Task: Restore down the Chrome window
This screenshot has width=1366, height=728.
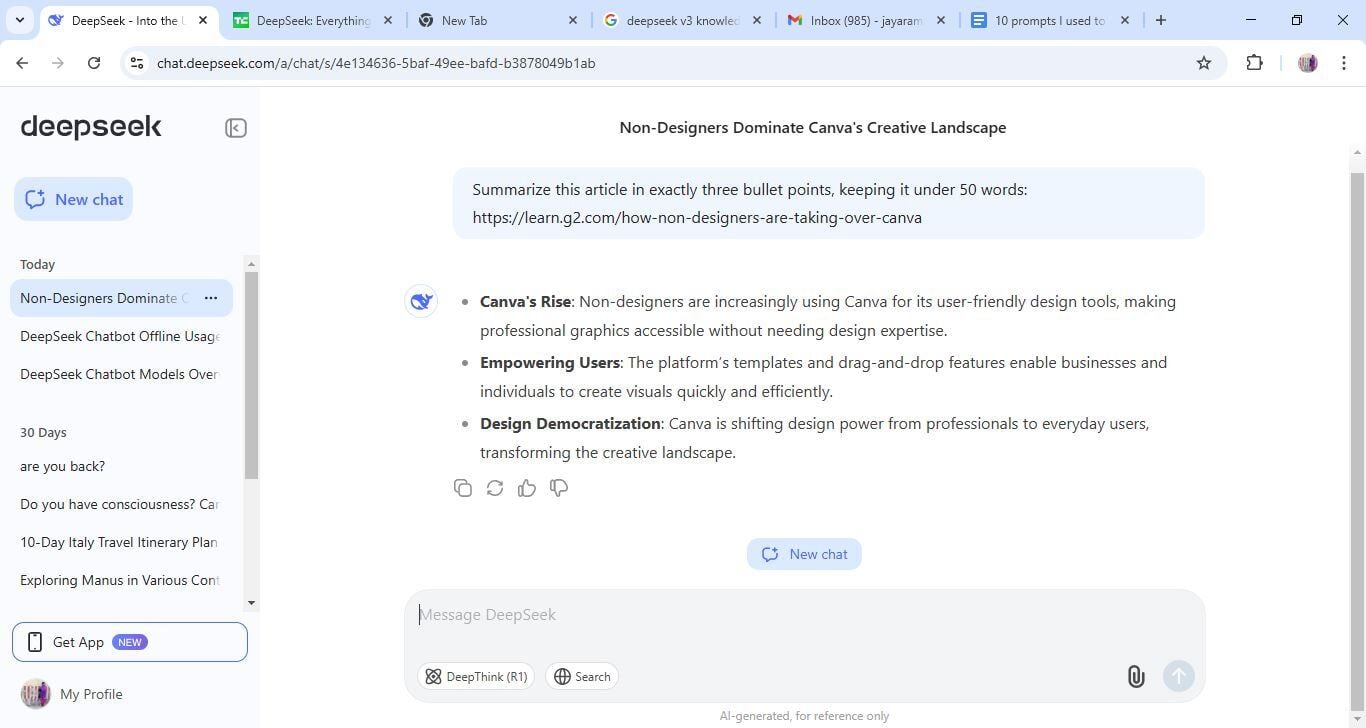Action: coord(1296,20)
